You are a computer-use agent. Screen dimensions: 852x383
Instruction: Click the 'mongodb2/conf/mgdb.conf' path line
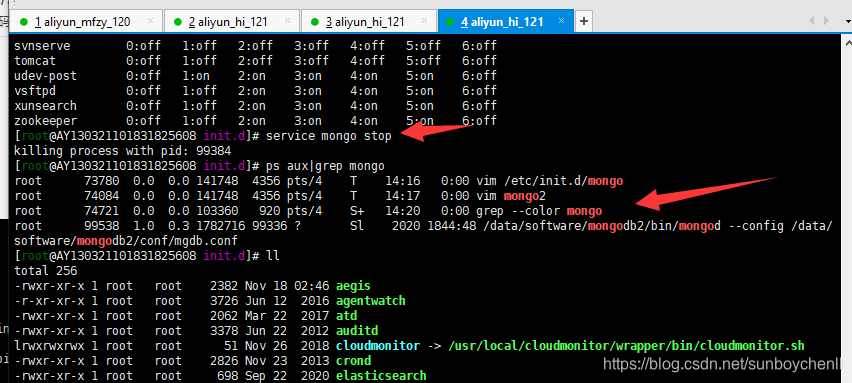coord(126,240)
